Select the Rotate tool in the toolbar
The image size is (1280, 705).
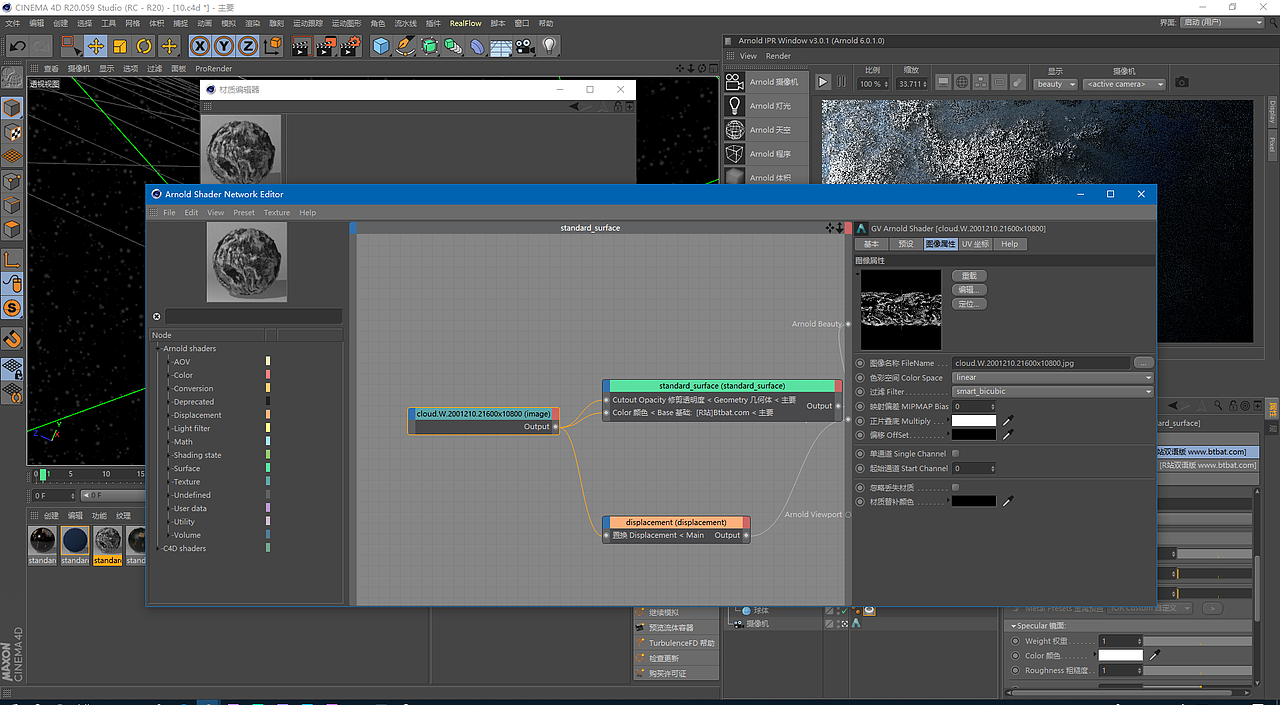[x=144, y=46]
